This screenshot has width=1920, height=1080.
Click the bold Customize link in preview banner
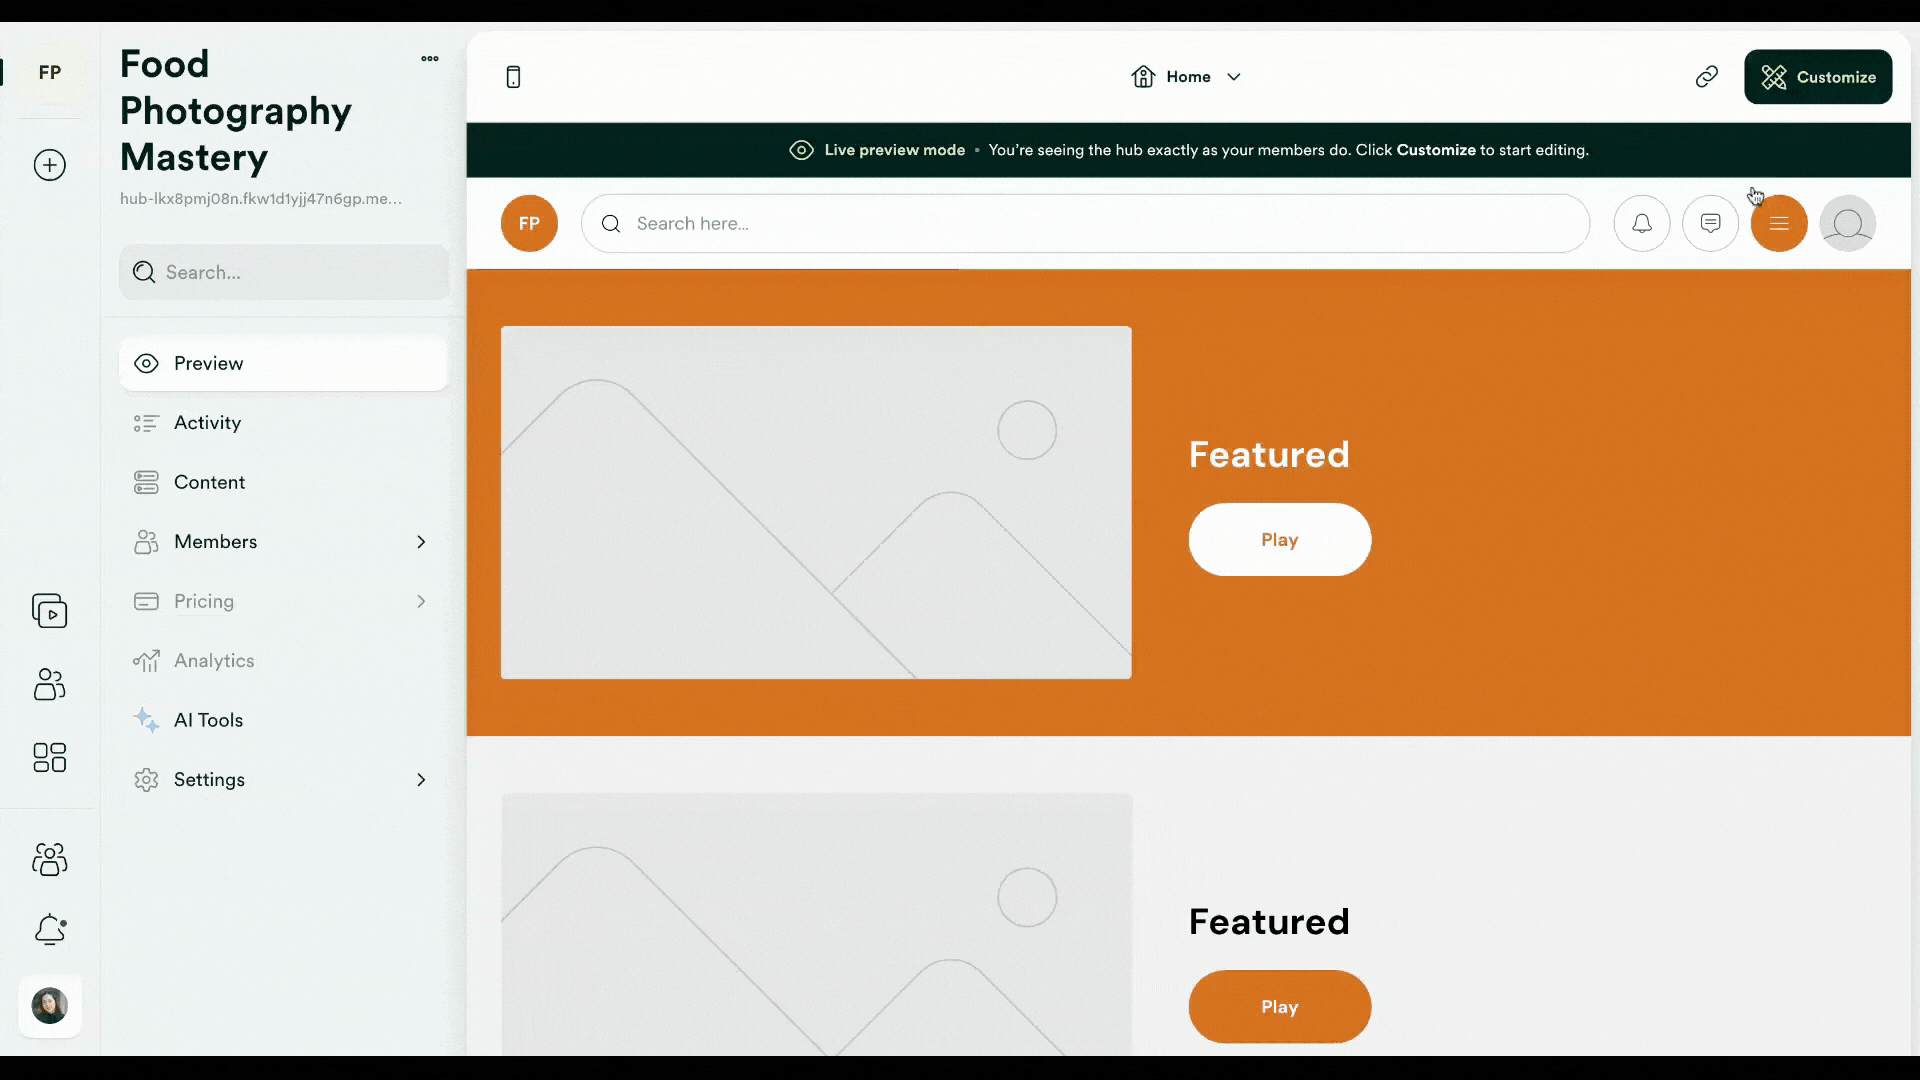pyautogui.click(x=1435, y=150)
